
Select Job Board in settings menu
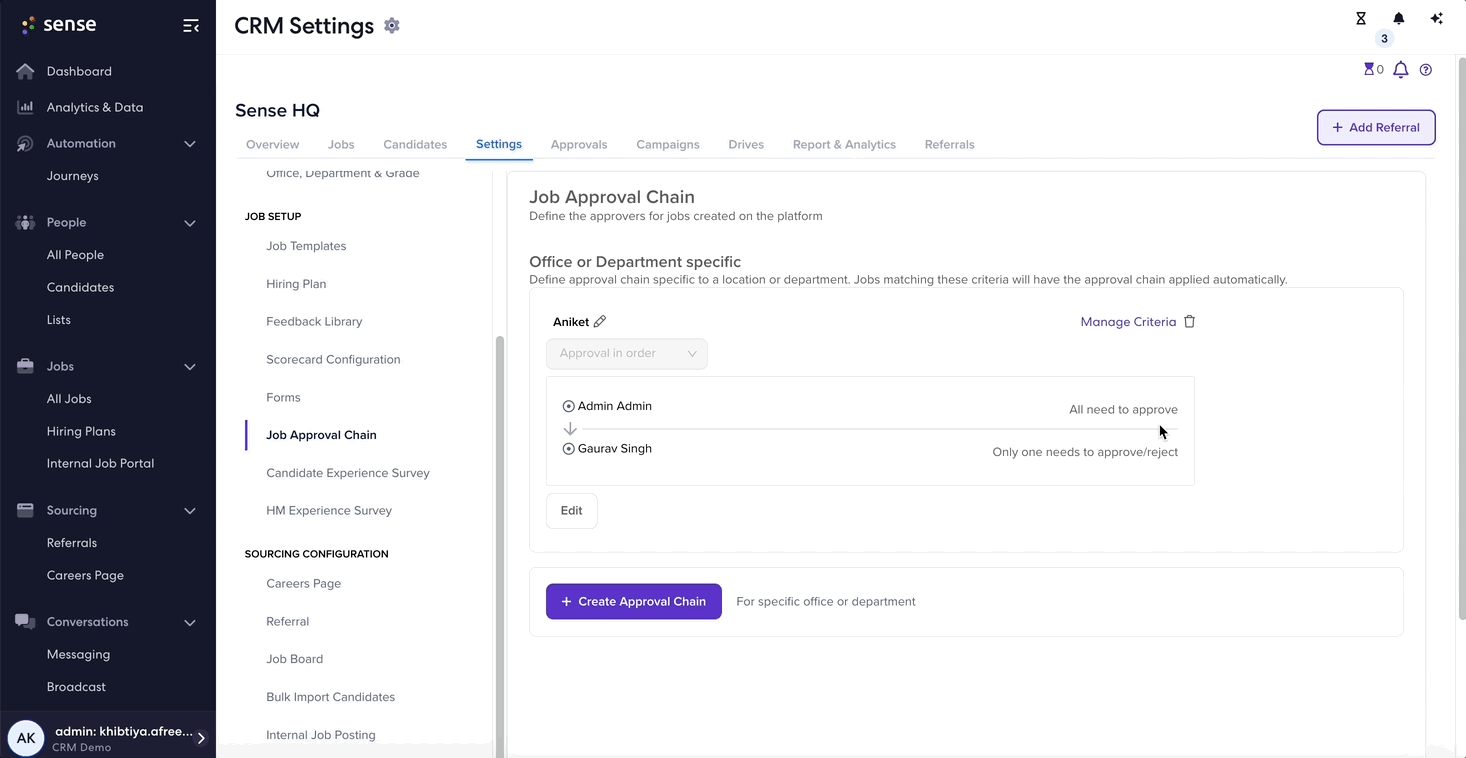click(x=294, y=659)
